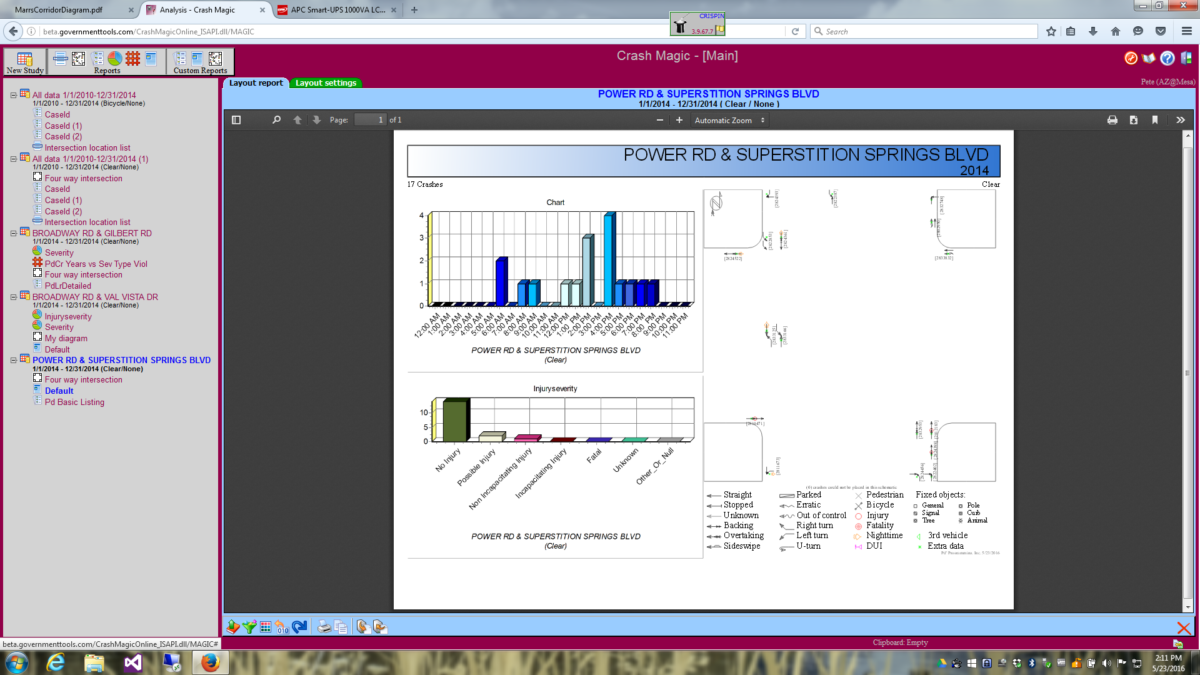Click the magnifier find icon in viewer
This screenshot has height=675, width=1200.
point(277,120)
